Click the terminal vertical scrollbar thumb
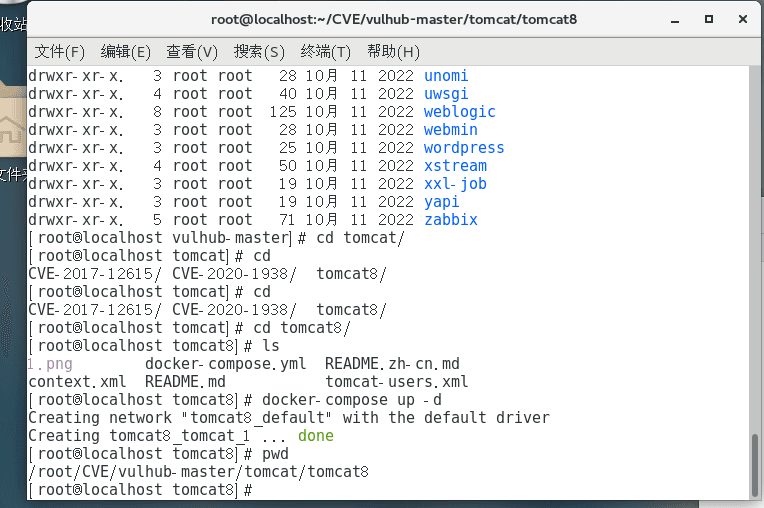 click(x=756, y=464)
